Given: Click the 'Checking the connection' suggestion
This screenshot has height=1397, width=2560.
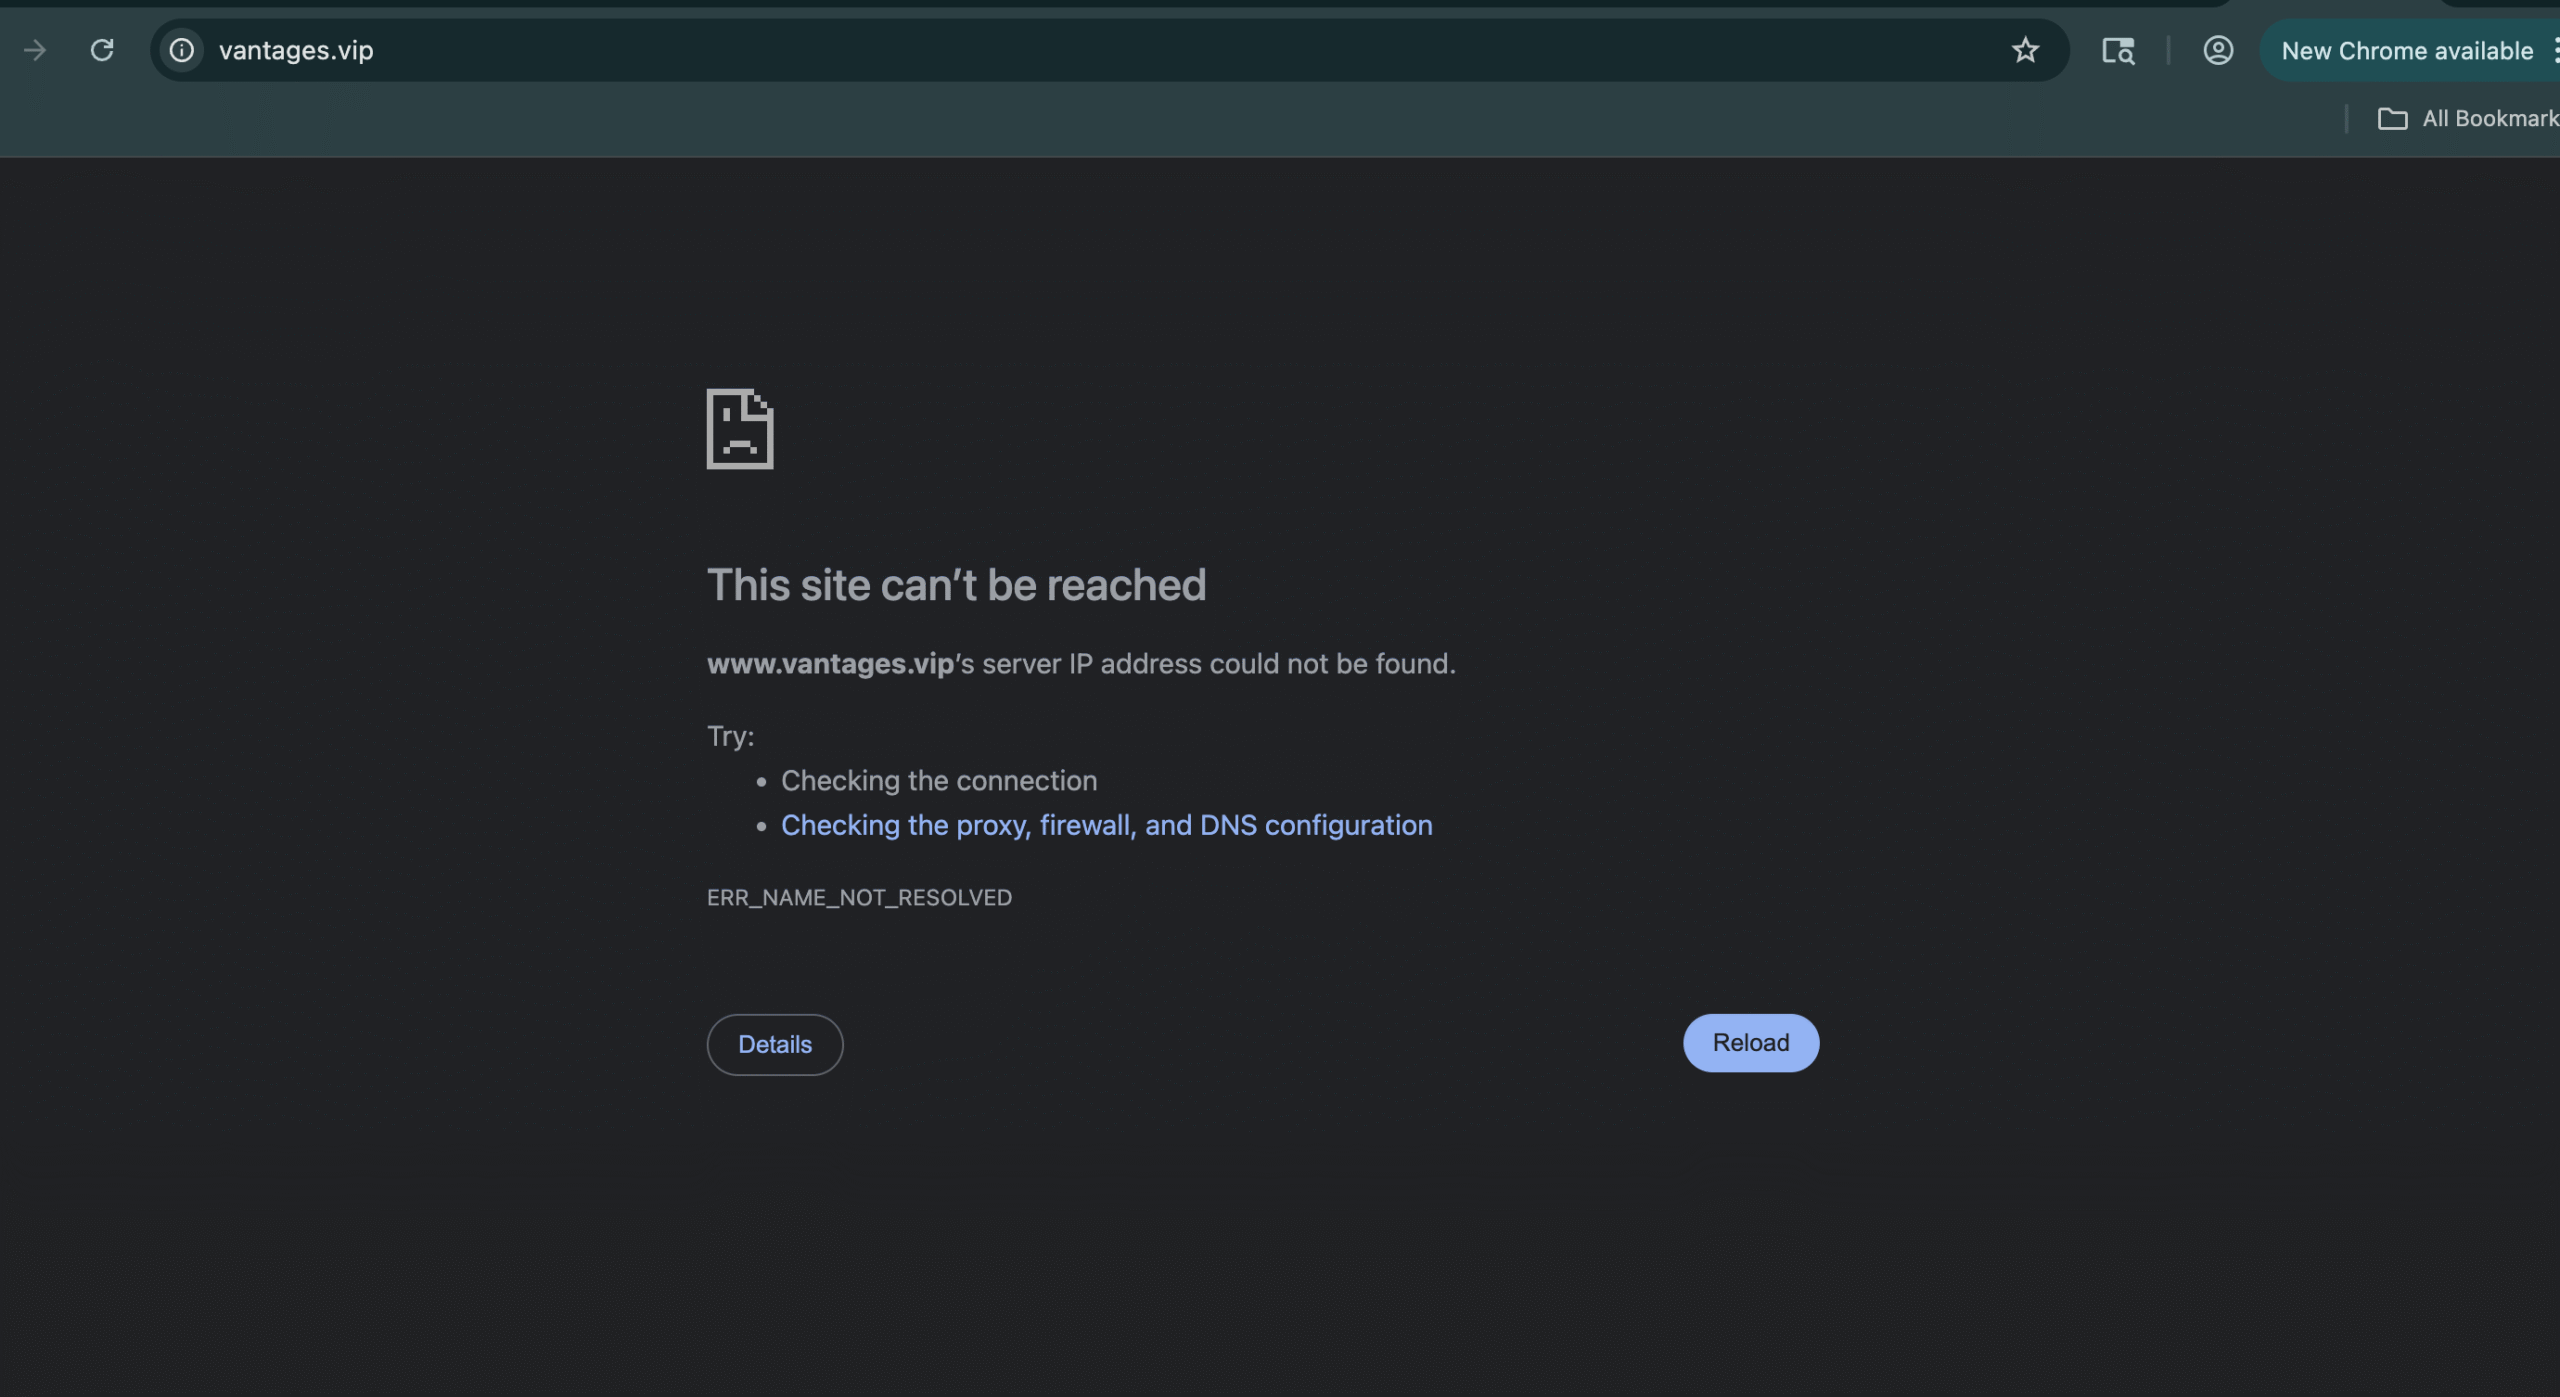Looking at the screenshot, I should 938,781.
